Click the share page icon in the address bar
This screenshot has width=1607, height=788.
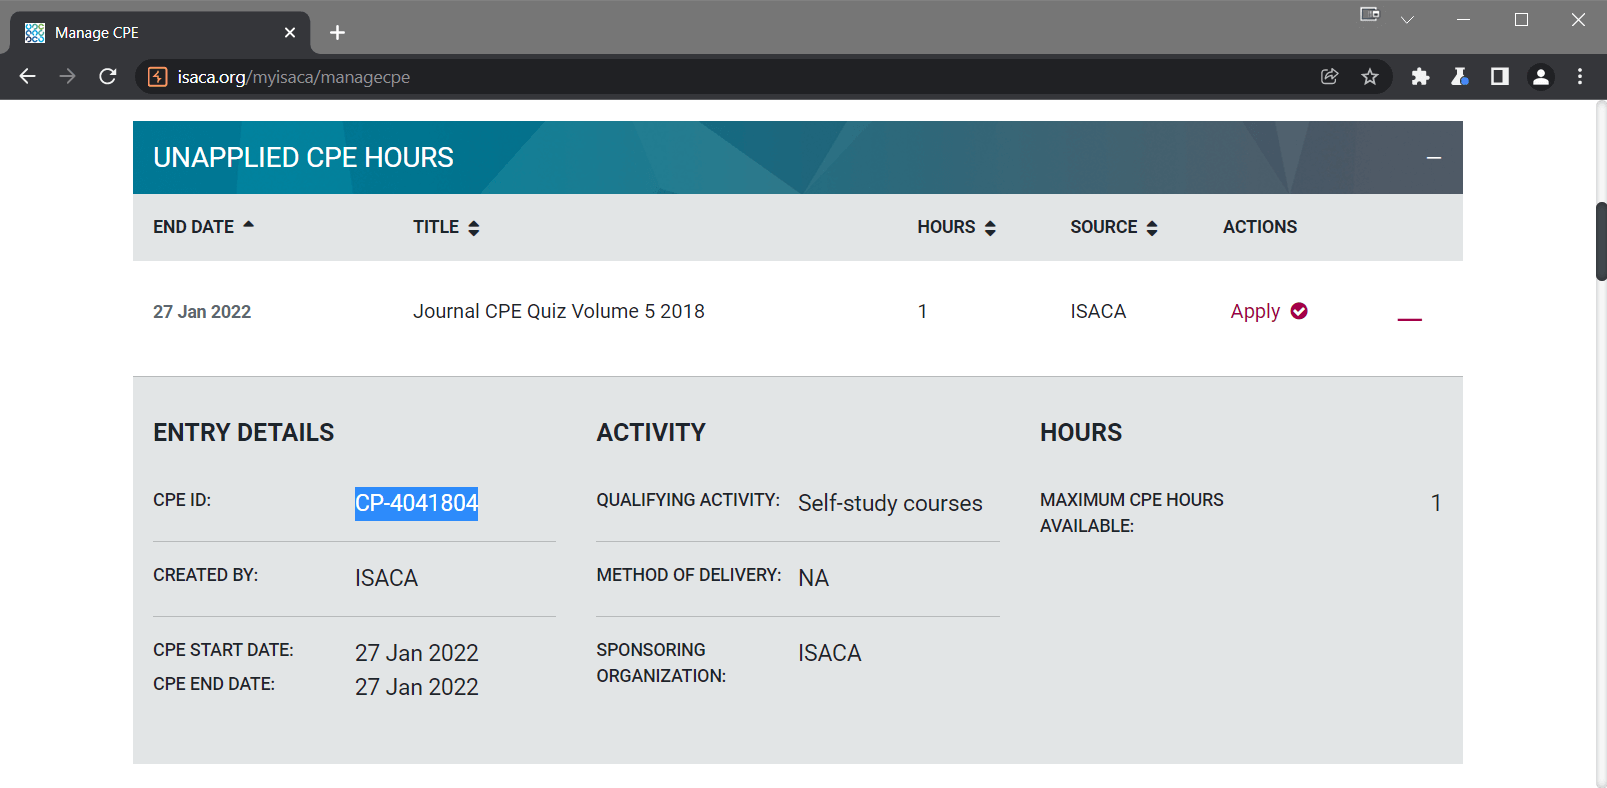(x=1330, y=77)
